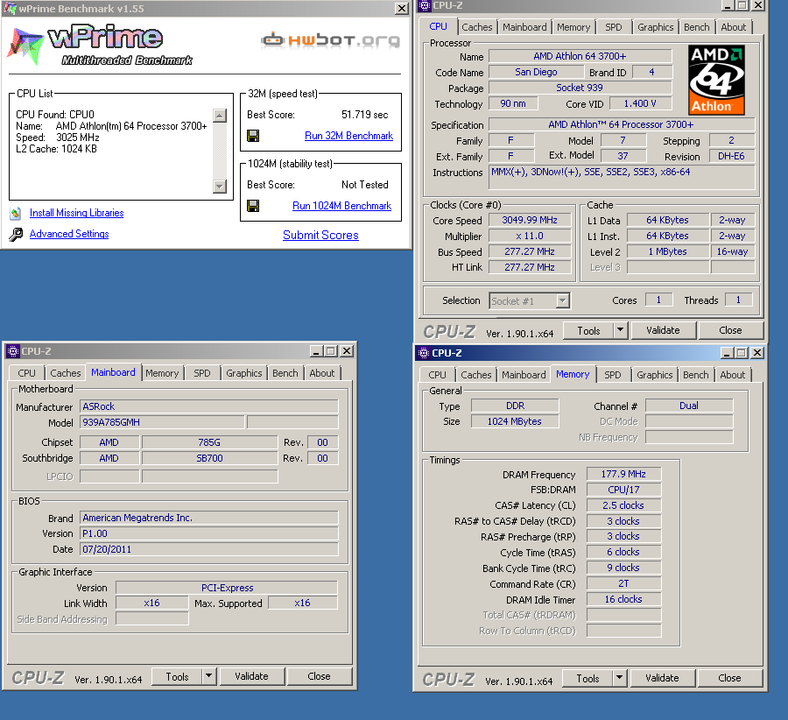The height and width of the screenshot is (720, 788).
Task: Click Submit Scores link
Action: click(x=321, y=235)
